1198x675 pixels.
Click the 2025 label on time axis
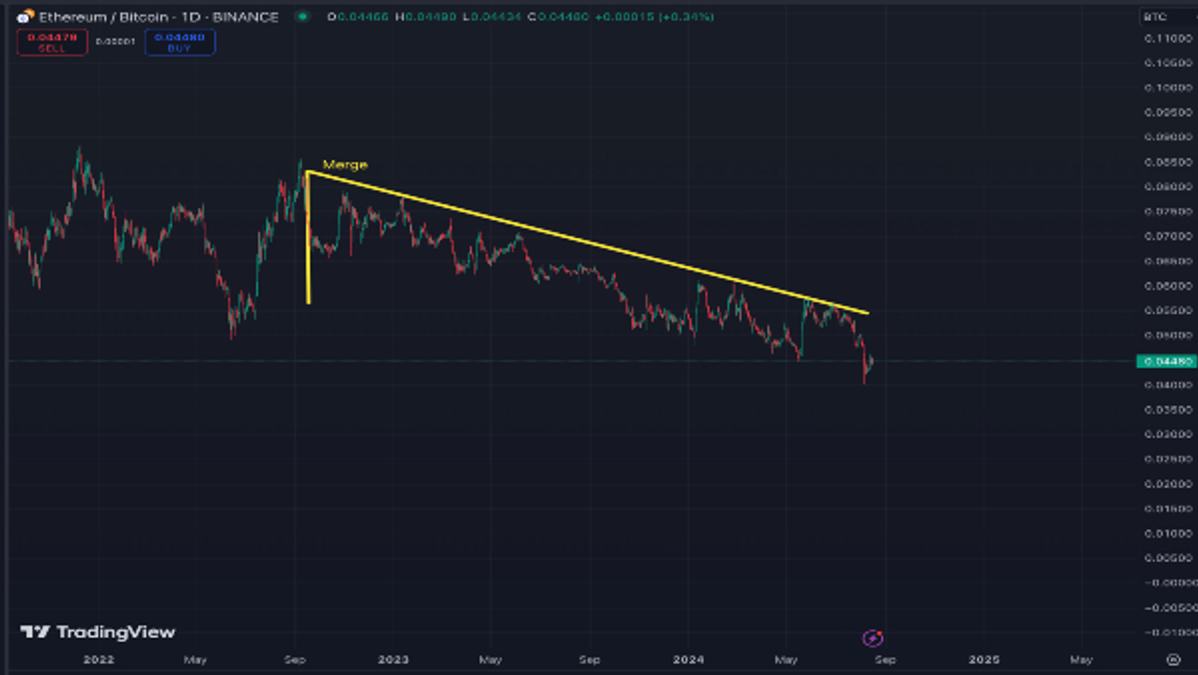[x=983, y=659]
